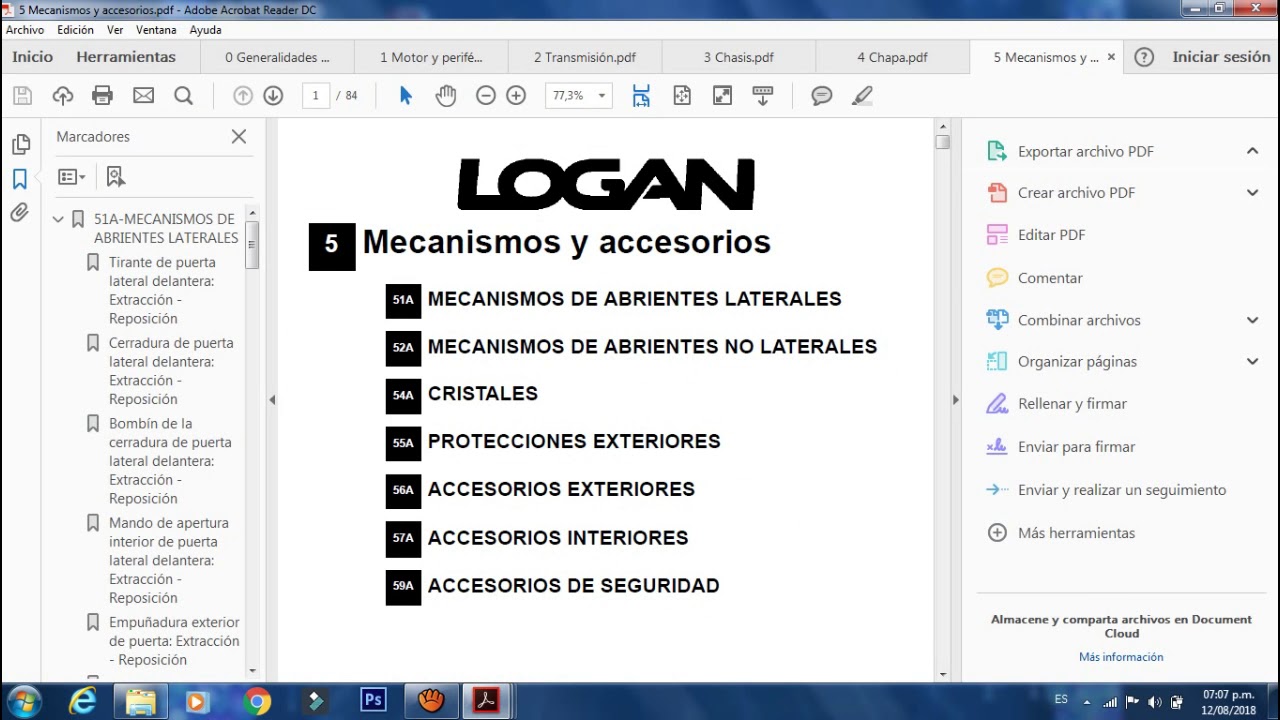Open Rellenar y firmar tool
Image resolution: width=1280 pixels, height=720 pixels.
click(1072, 404)
